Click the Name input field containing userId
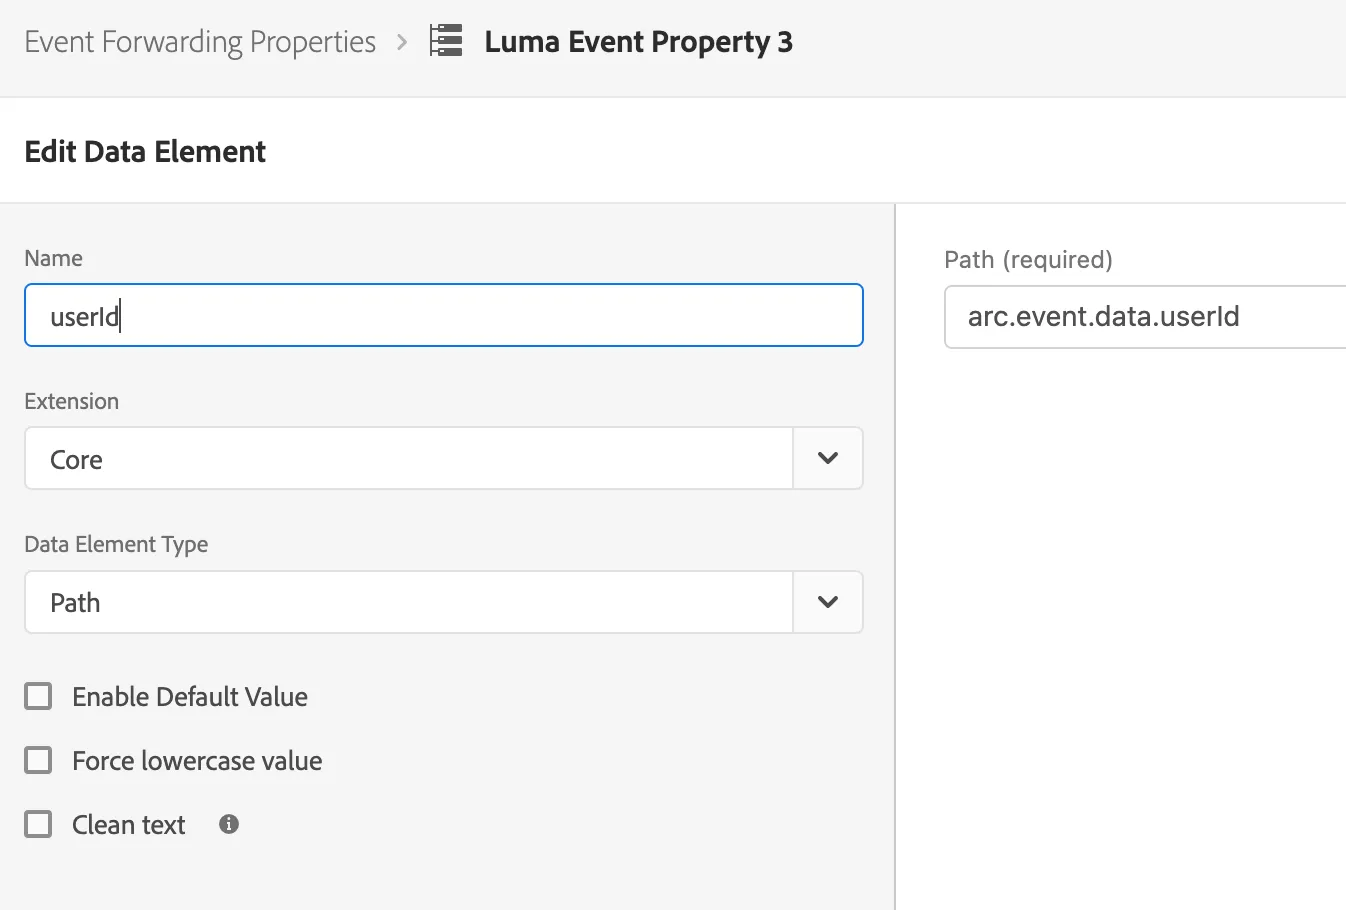 point(444,315)
